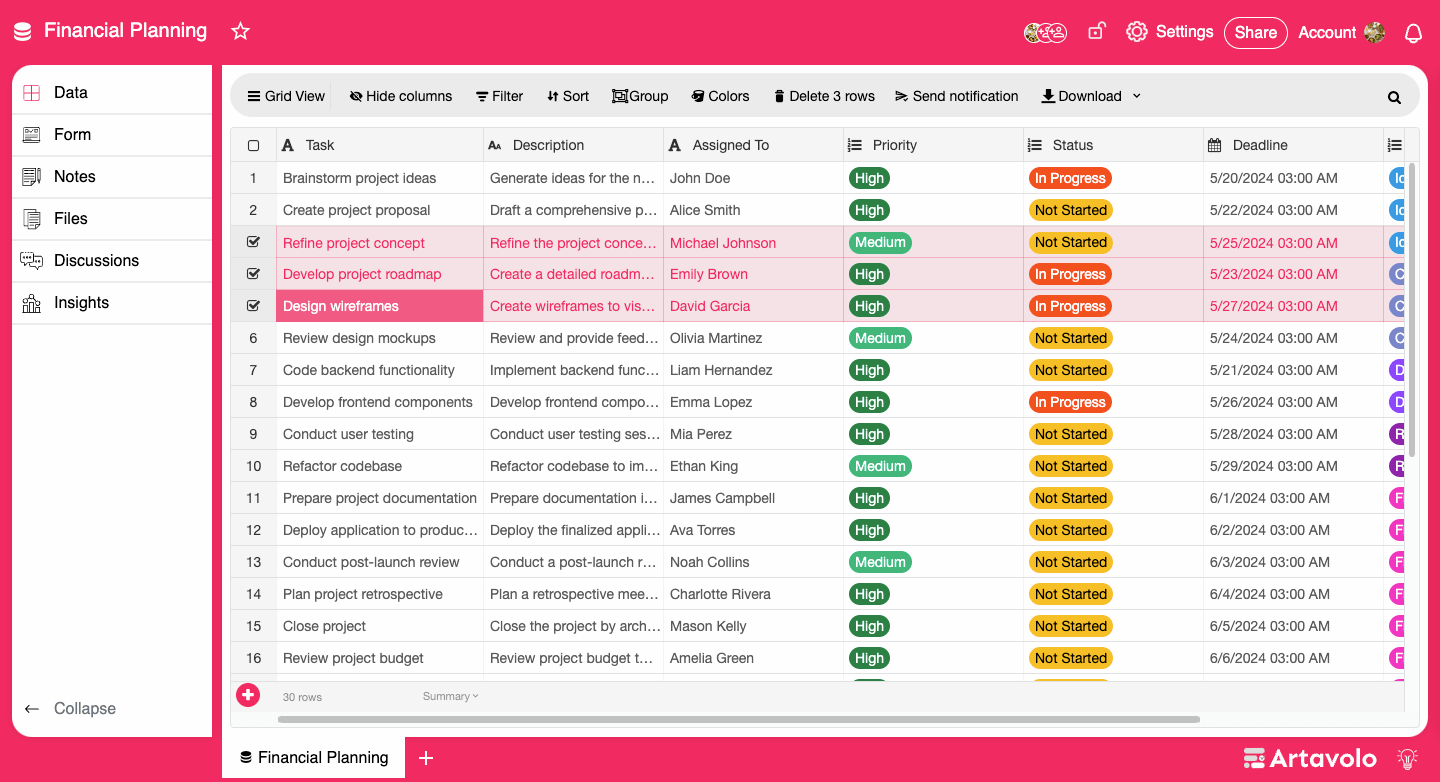Click the Artavolo logo
Viewport: 1440px width, 782px height.
click(1310, 758)
